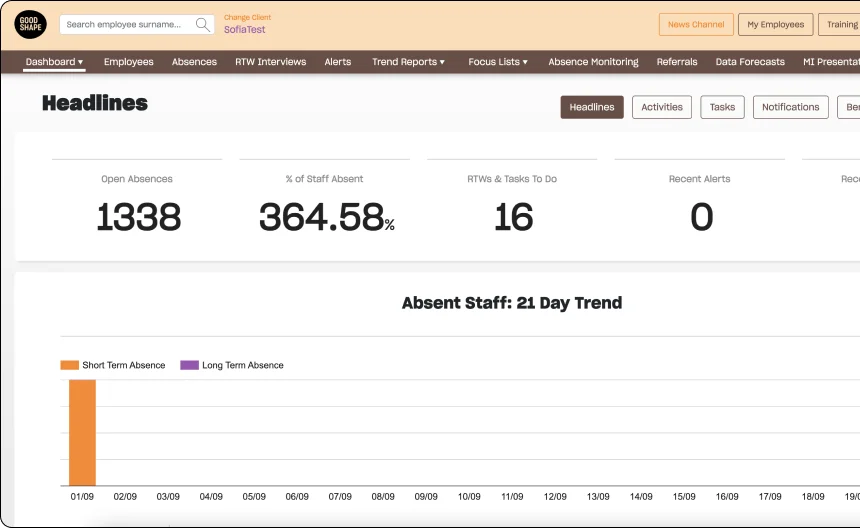Click the Change Client link
Viewport: 860px width, 528px height.
tap(247, 17)
